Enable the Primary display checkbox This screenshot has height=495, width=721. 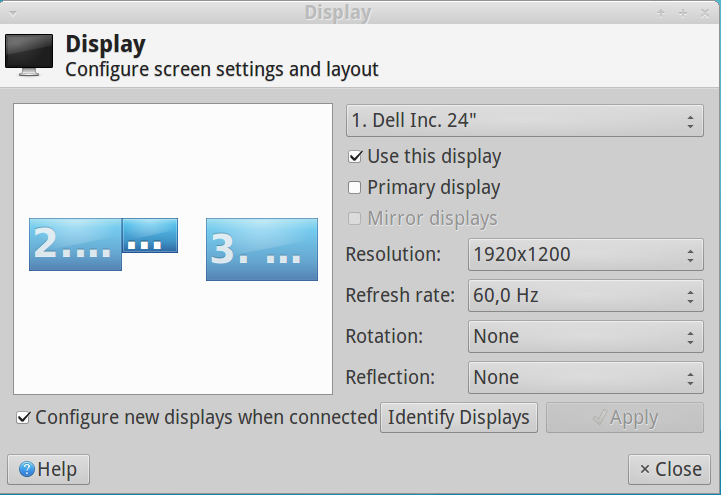click(355, 187)
